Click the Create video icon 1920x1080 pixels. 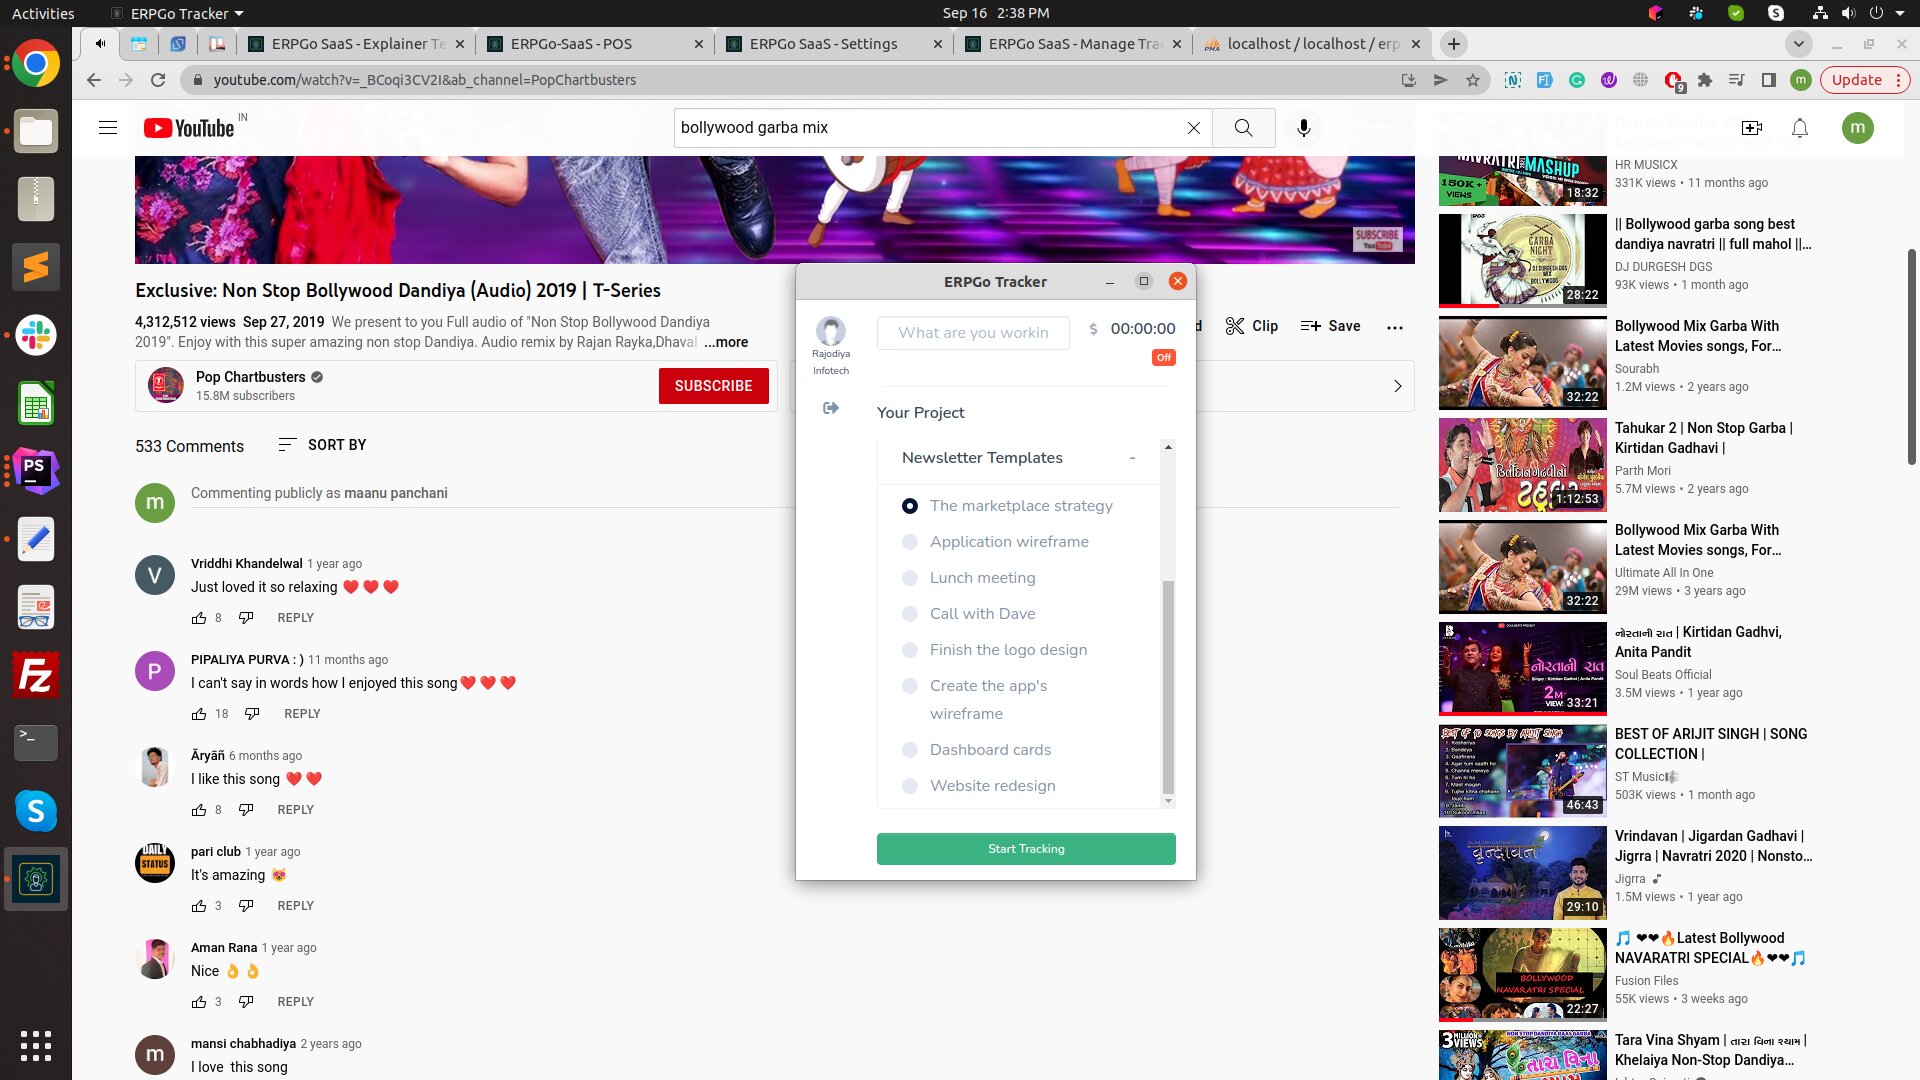click(x=1751, y=128)
